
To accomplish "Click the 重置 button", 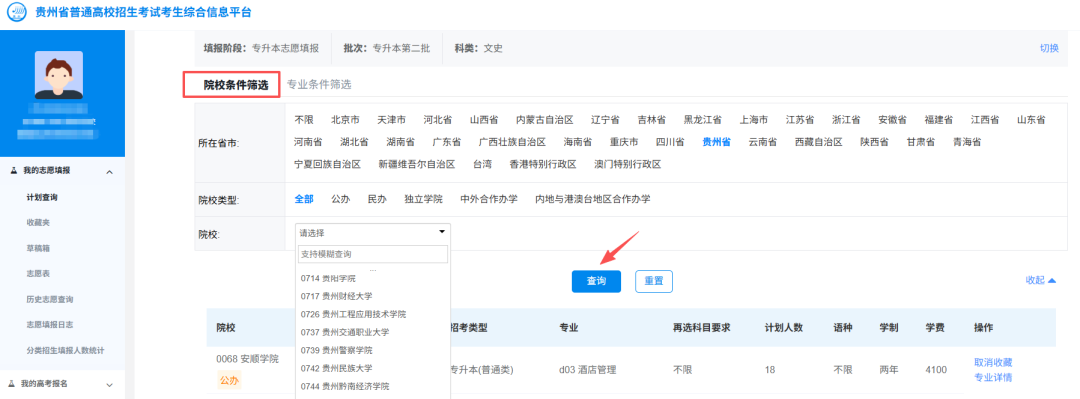I will [x=654, y=281].
